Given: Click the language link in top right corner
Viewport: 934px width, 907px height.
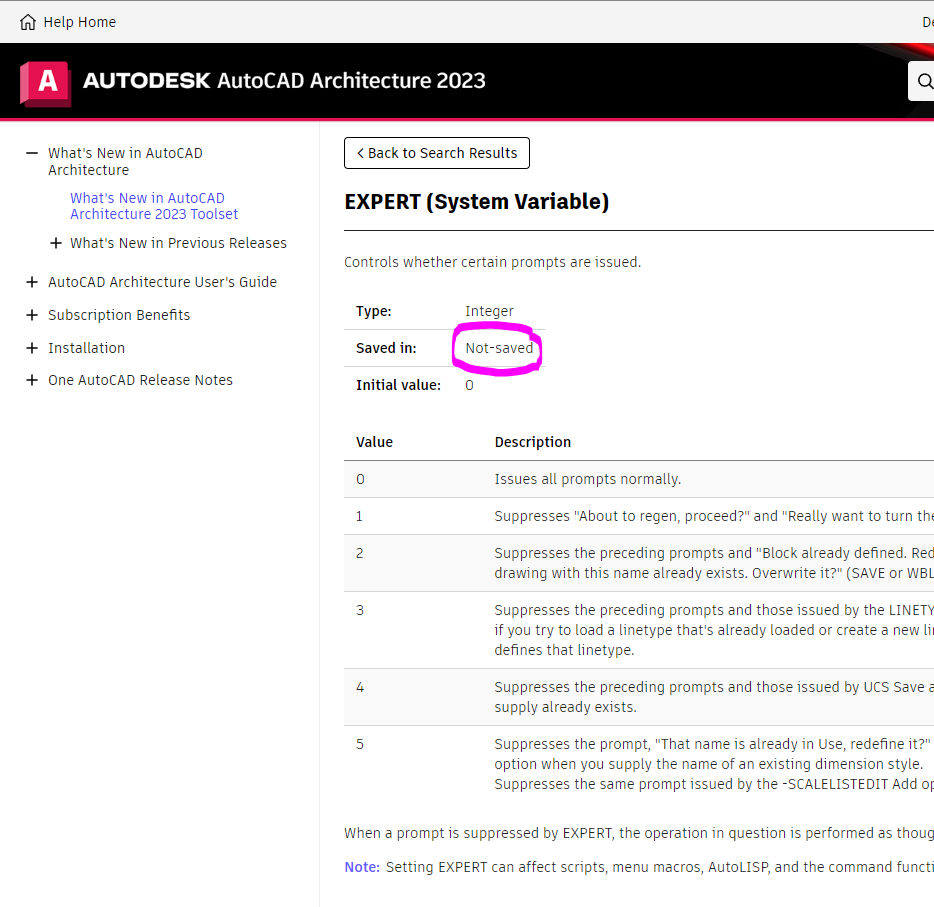Looking at the screenshot, I should 927,21.
